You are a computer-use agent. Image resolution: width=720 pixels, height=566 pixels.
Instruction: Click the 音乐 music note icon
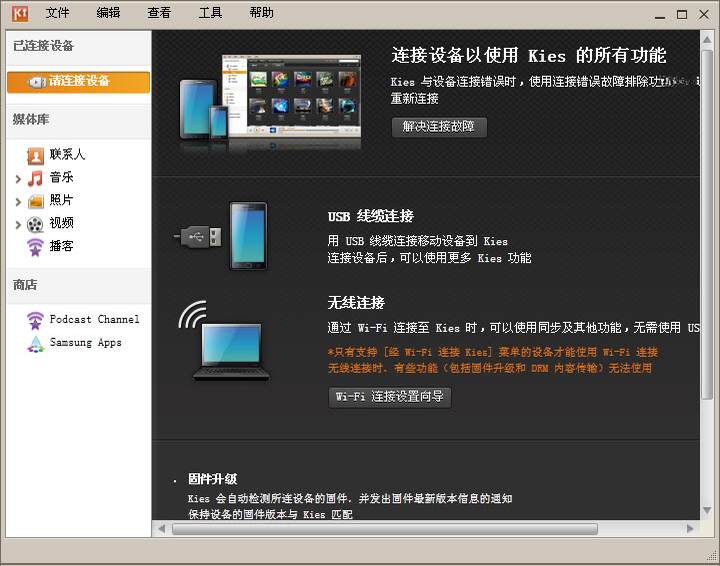35,178
